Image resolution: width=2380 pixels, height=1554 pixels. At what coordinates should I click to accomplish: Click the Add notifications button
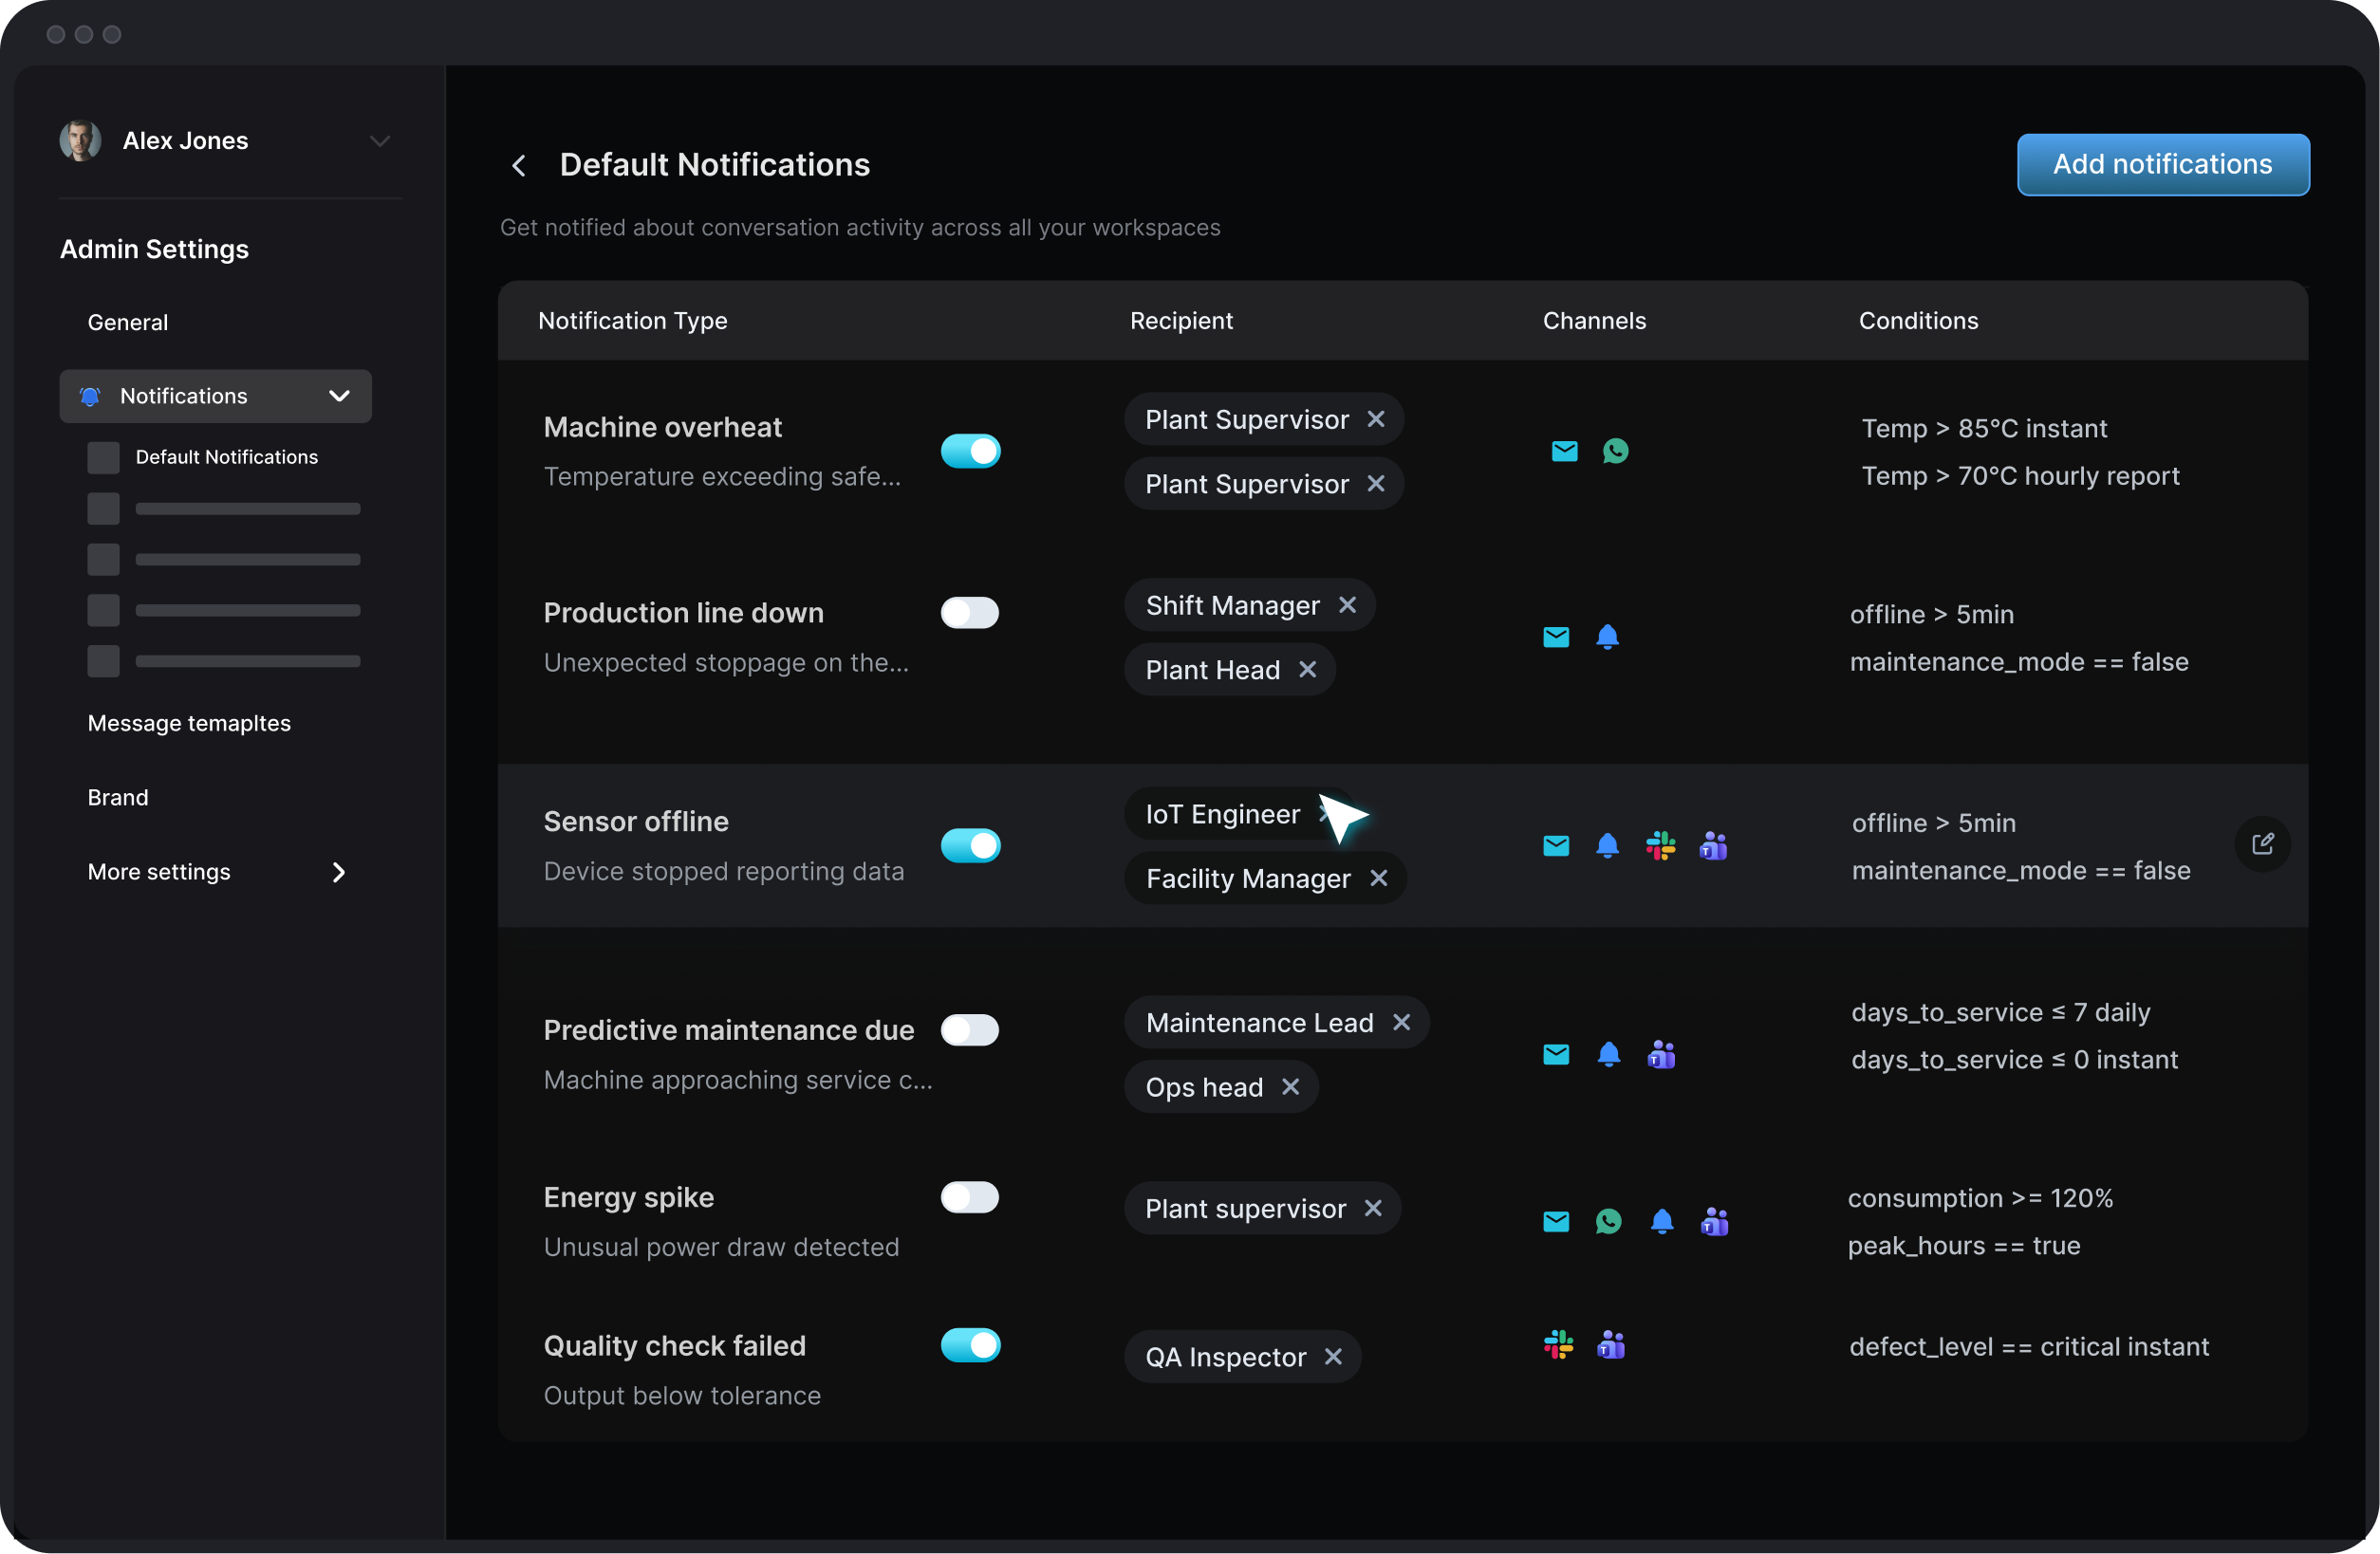pyautogui.click(x=2162, y=165)
